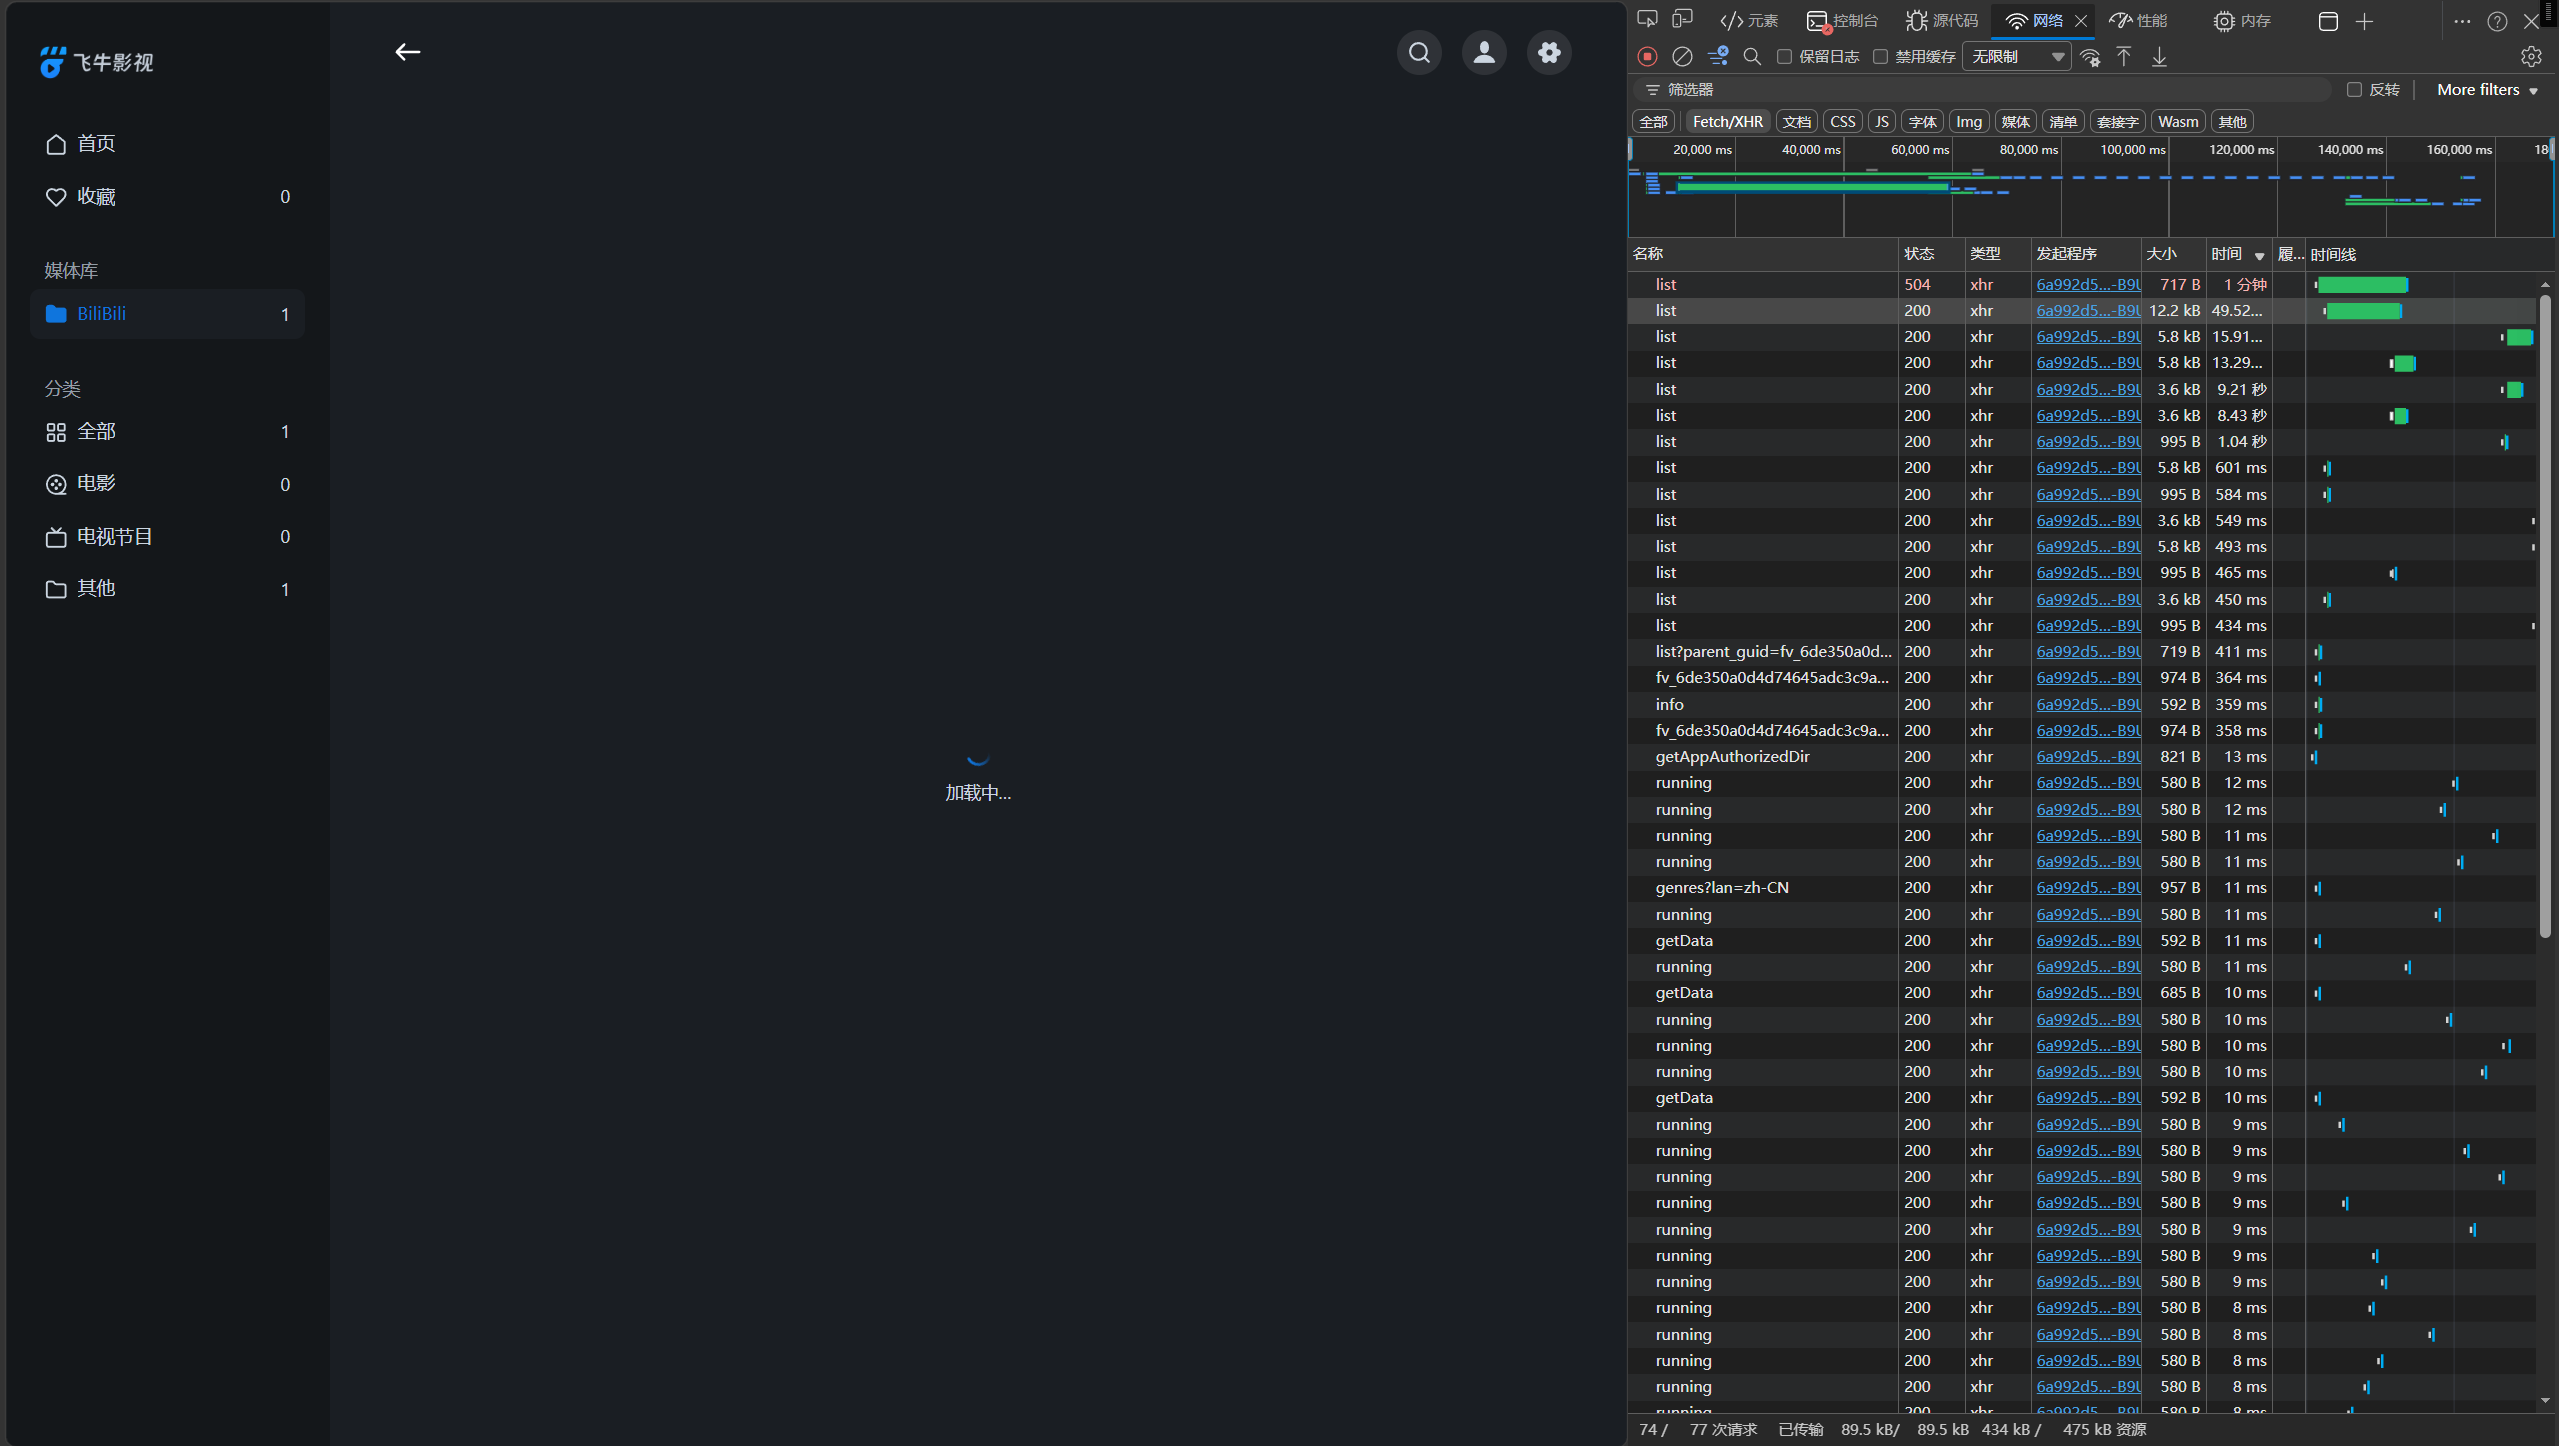Select the 媒体 filter
This screenshot has height=1446, width=2559.
tap(2014, 122)
